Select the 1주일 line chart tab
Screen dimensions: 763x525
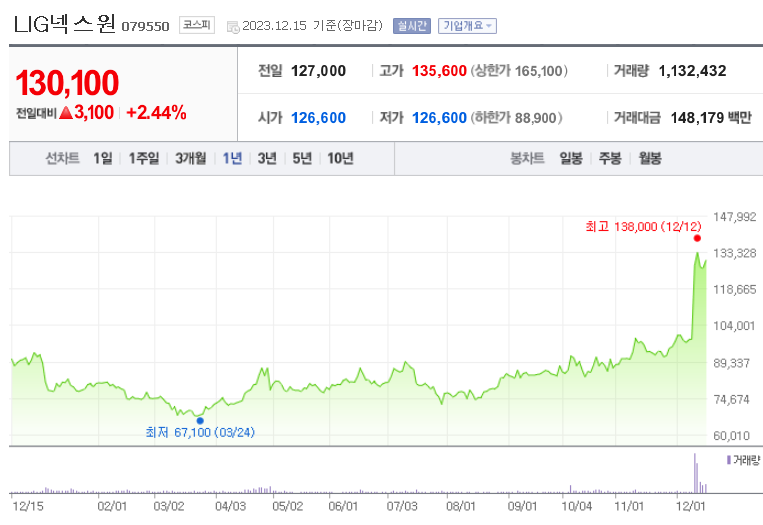[x=144, y=158]
